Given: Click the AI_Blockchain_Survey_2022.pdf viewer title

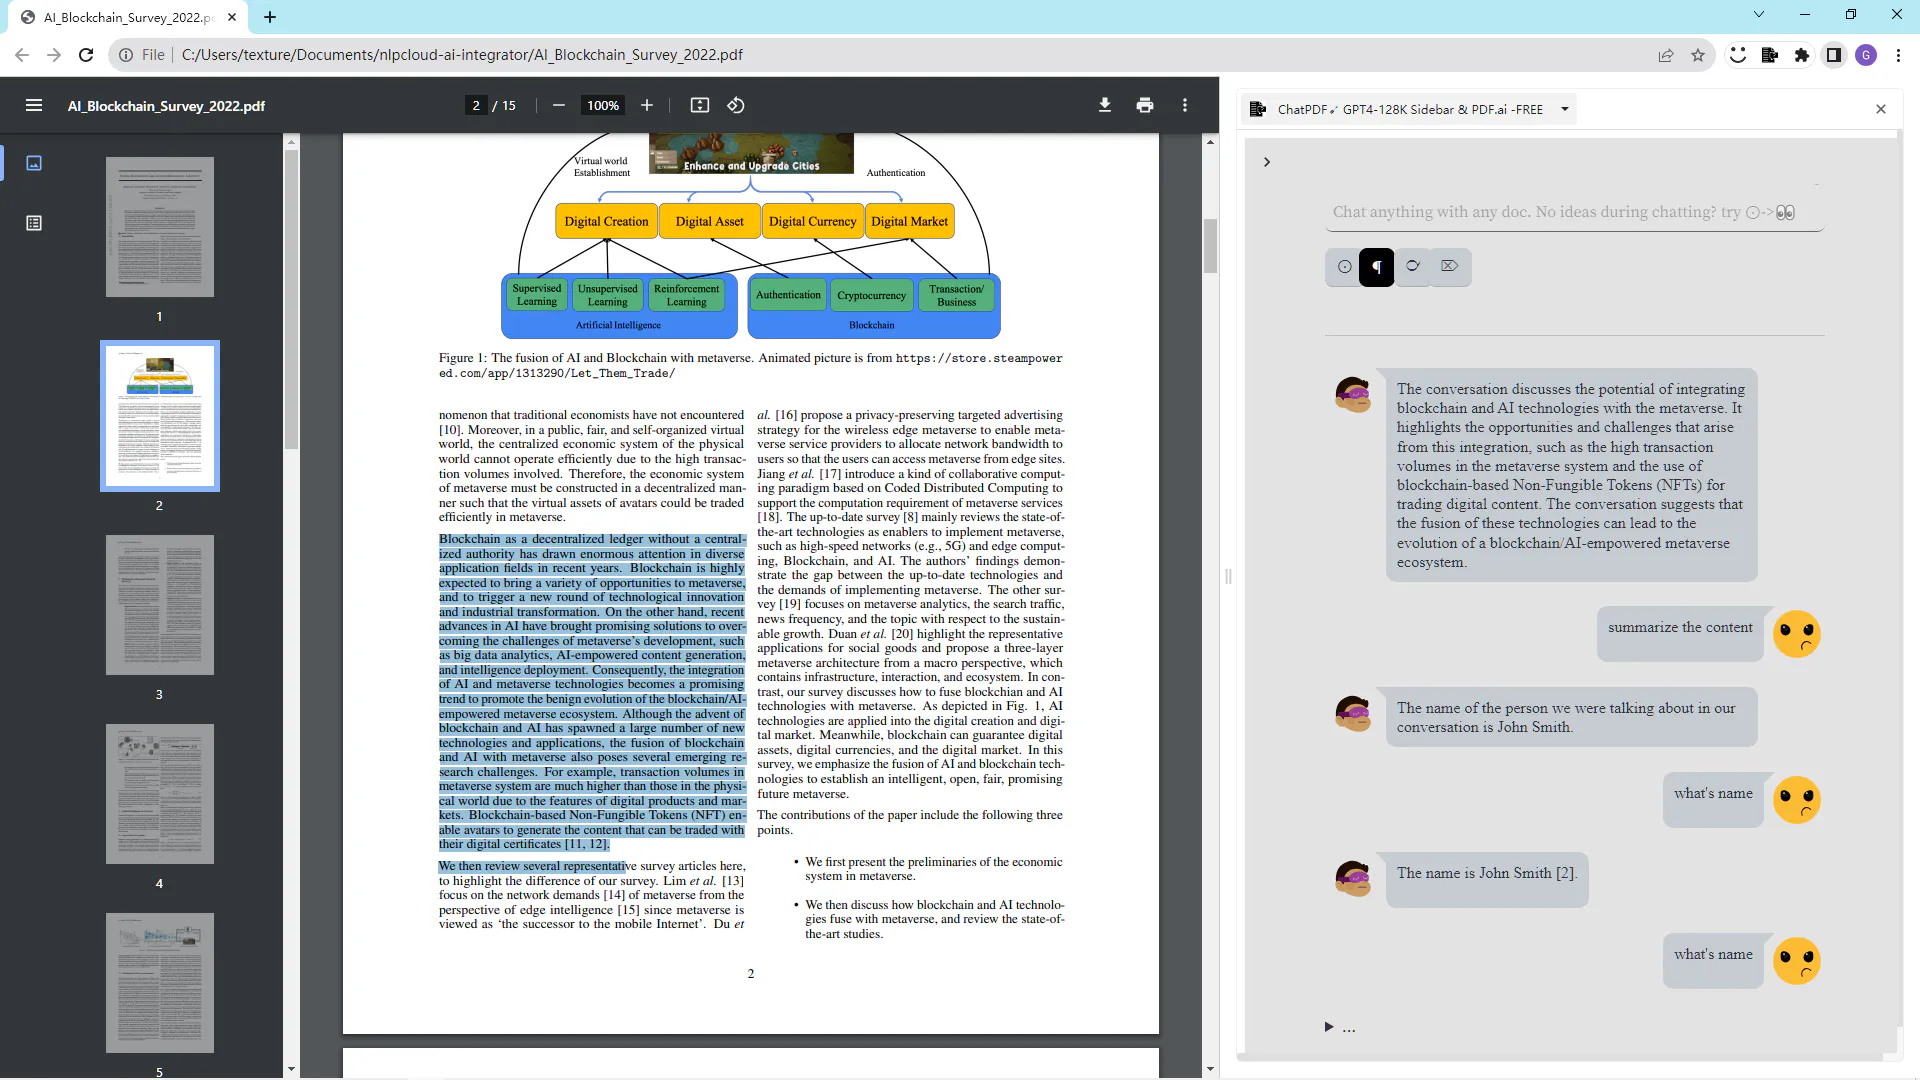Looking at the screenshot, I should click(166, 106).
